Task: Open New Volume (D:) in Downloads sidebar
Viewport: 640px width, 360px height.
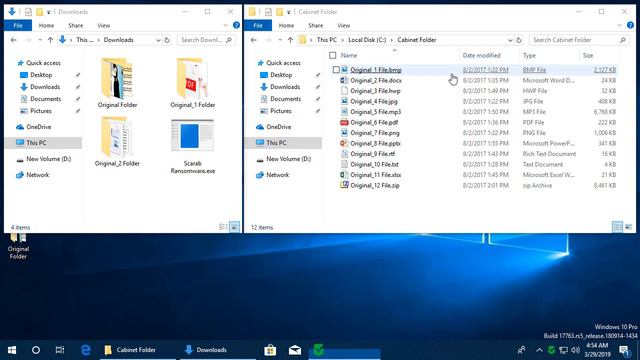Action: click(48, 159)
